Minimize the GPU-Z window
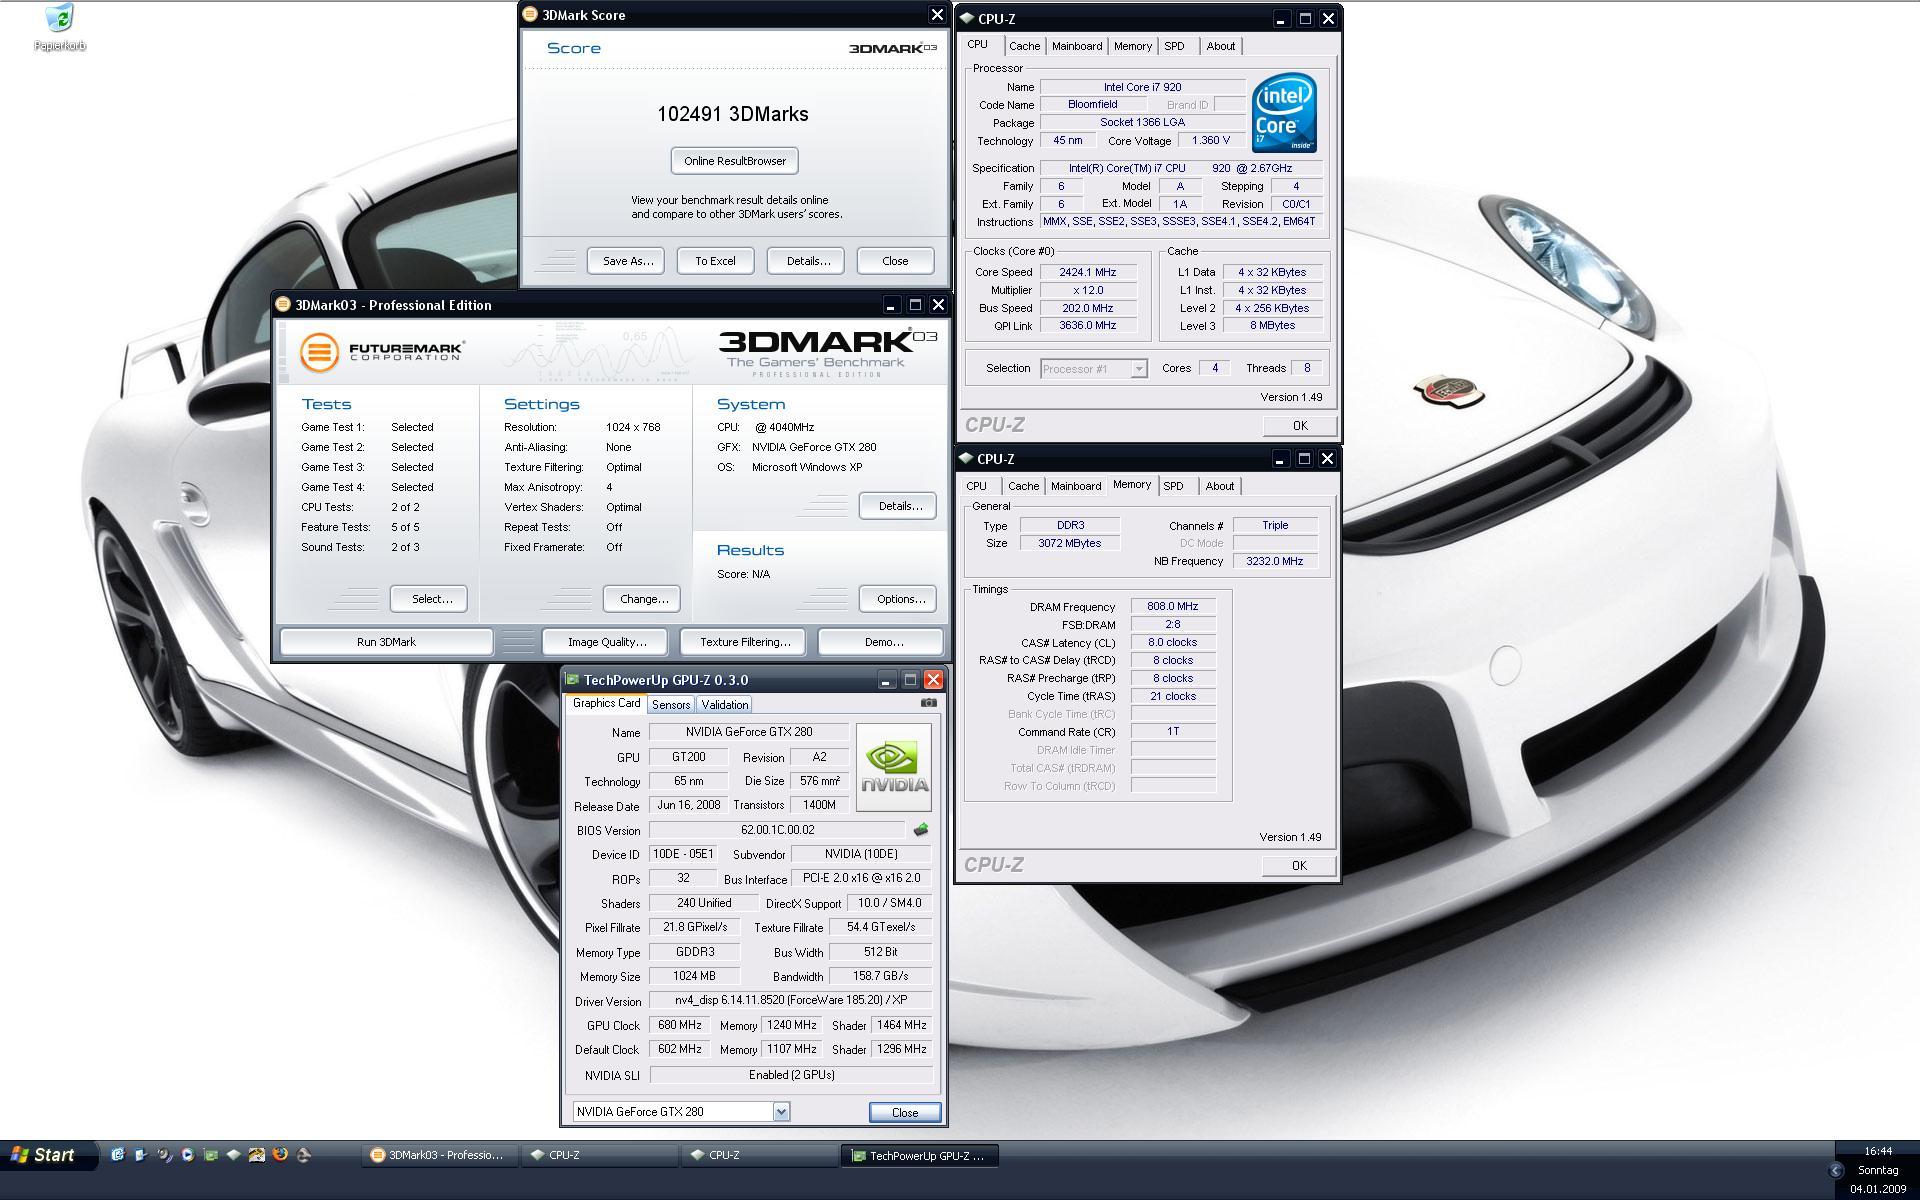This screenshot has height=1200, width=1920. (886, 680)
